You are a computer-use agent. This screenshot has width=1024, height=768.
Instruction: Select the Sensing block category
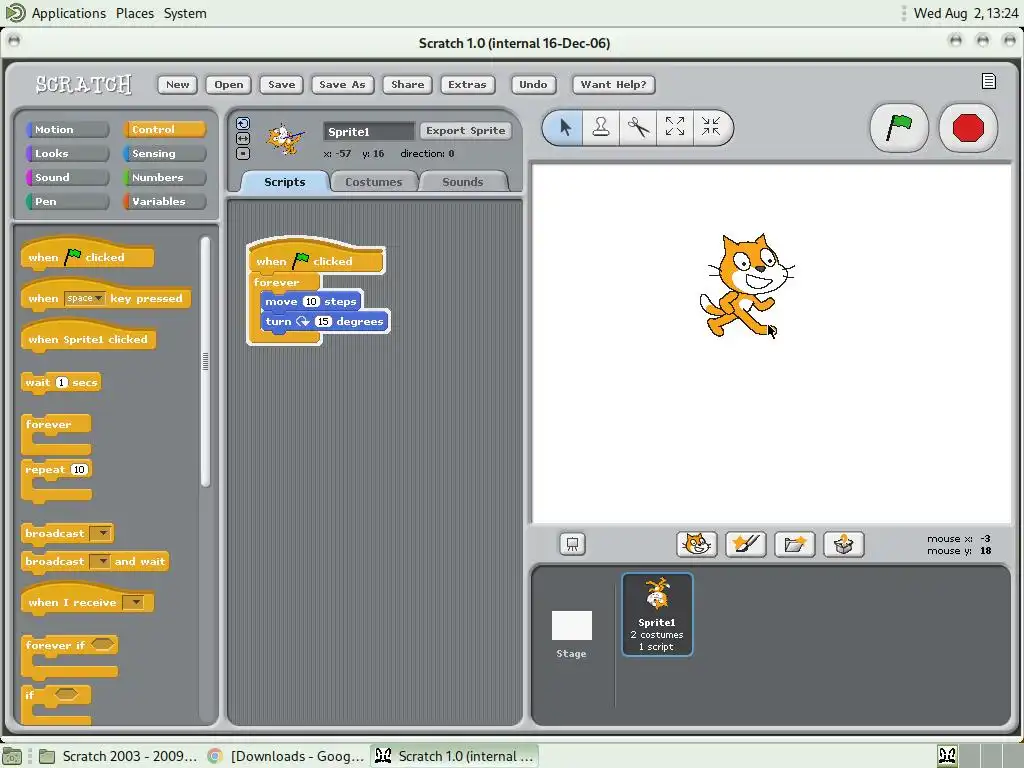coord(165,153)
